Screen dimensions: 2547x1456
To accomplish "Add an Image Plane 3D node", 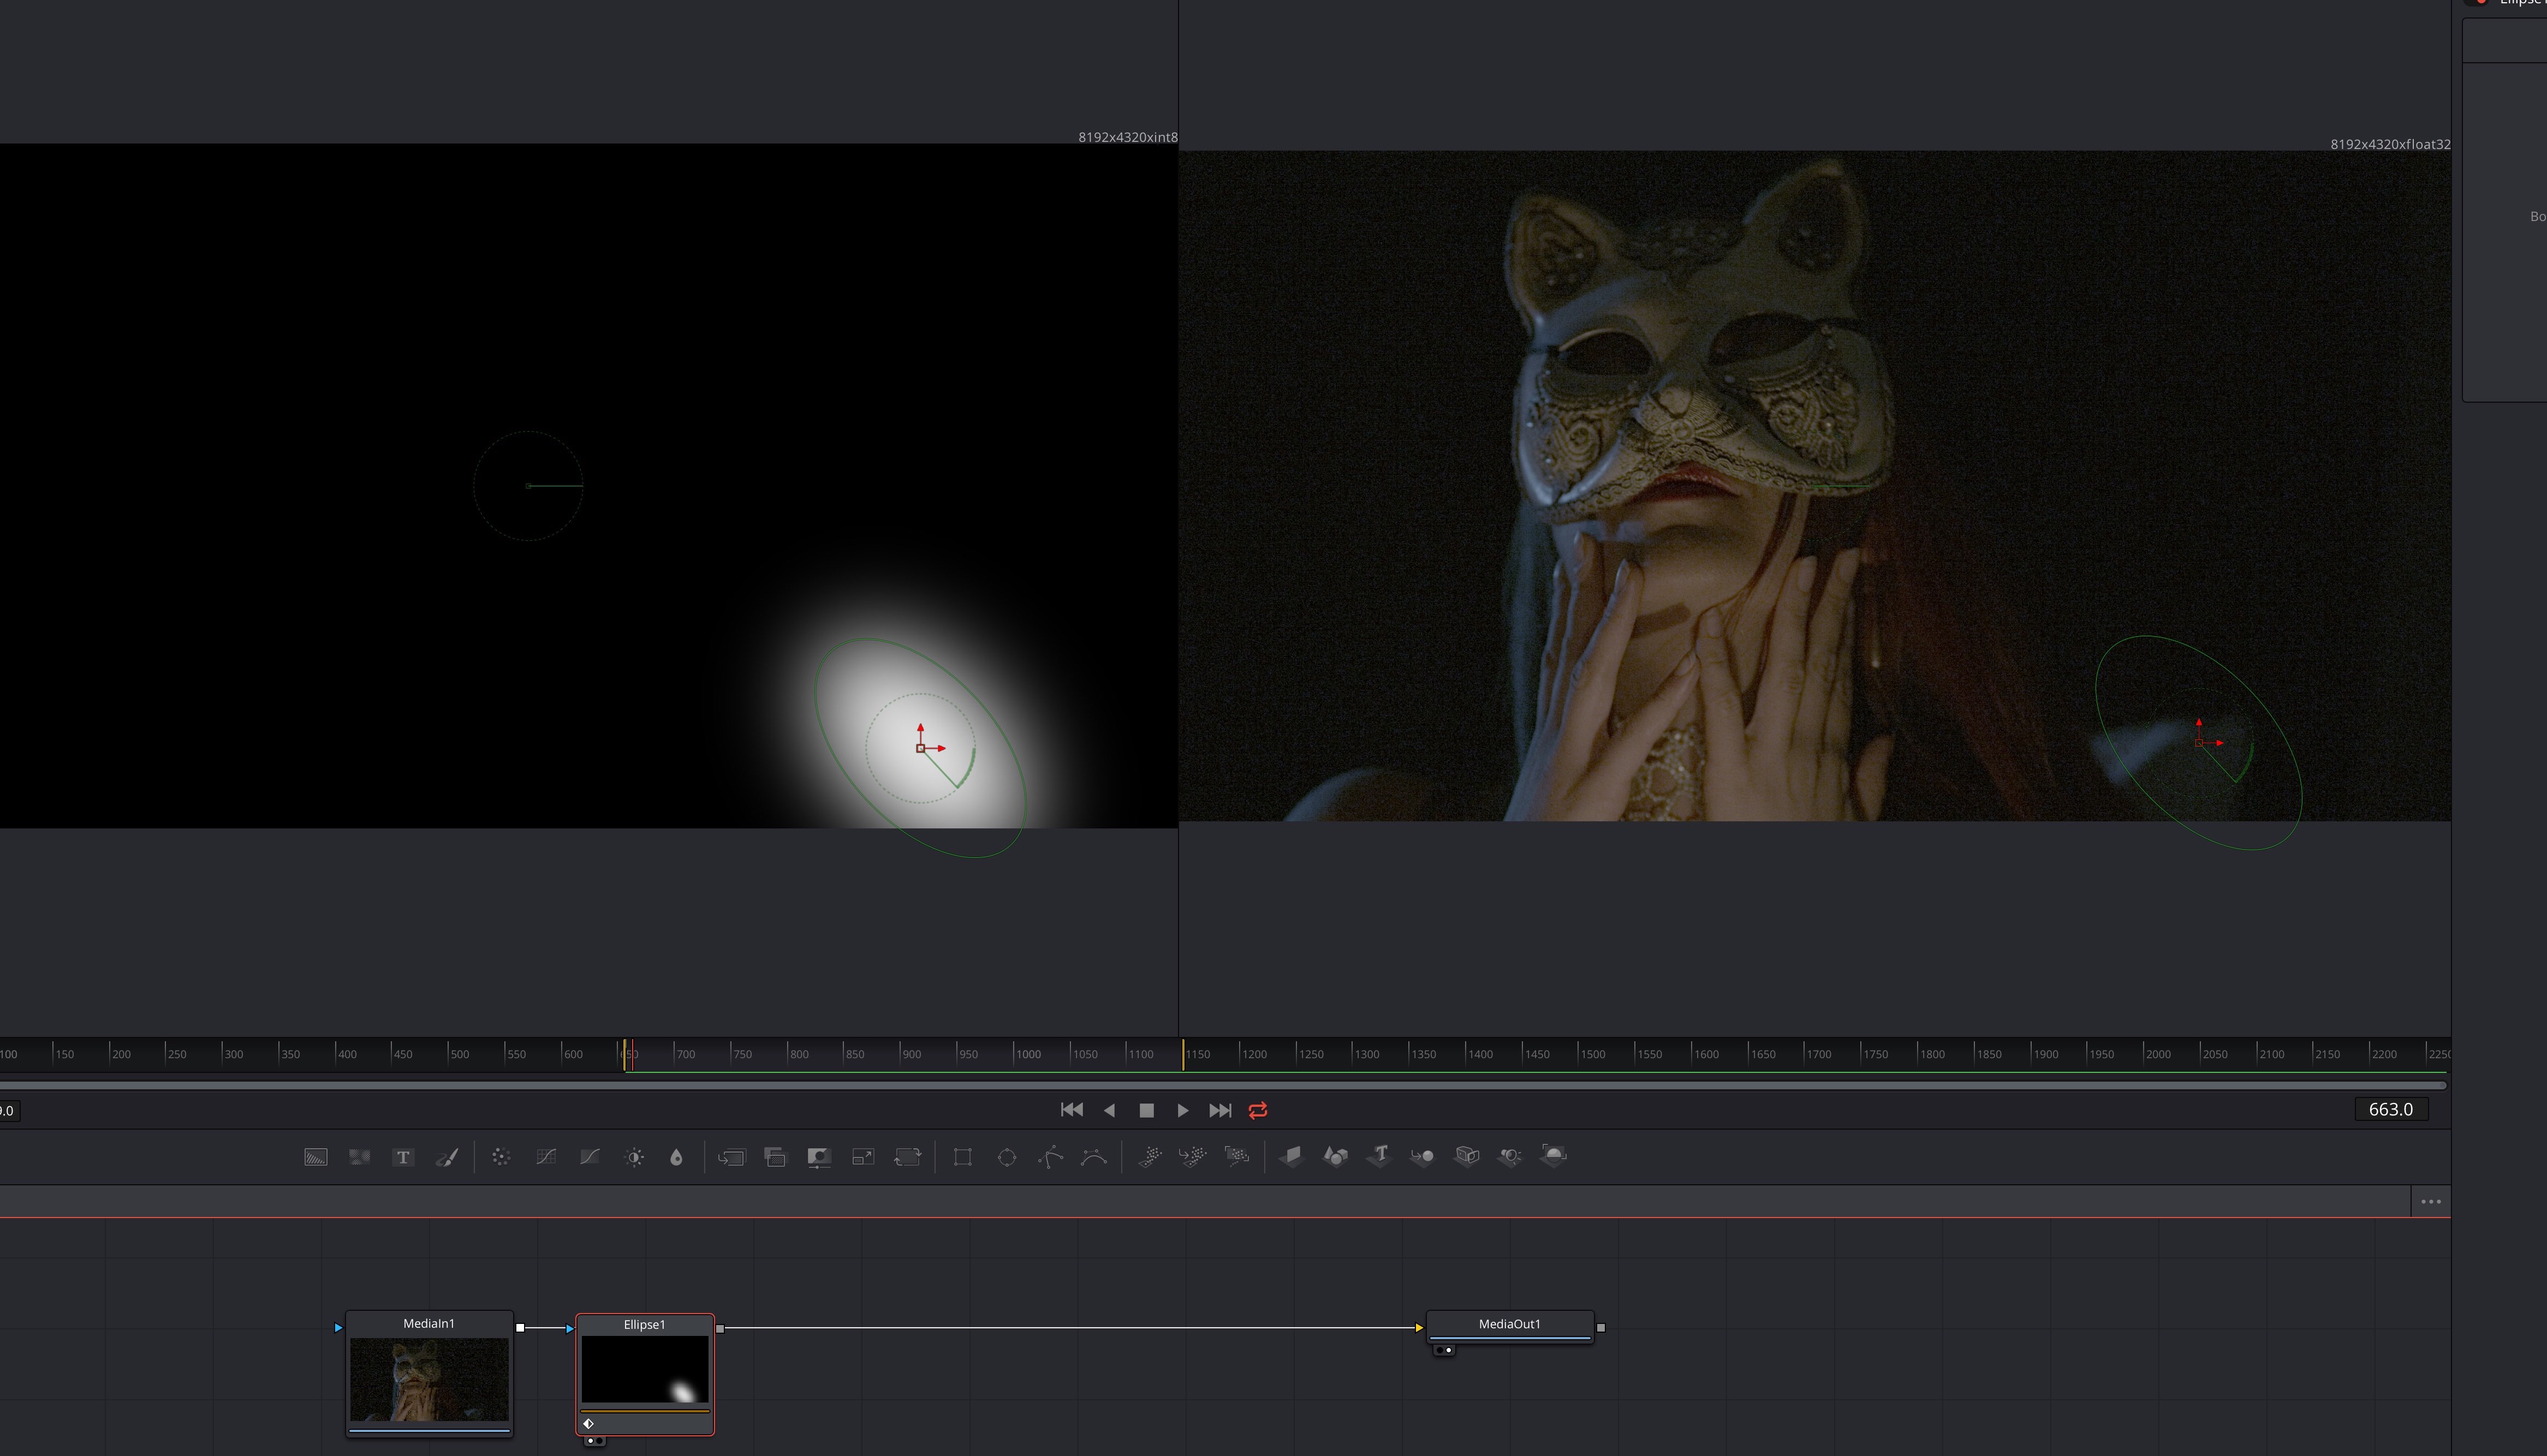I will [x=1291, y=1157].
